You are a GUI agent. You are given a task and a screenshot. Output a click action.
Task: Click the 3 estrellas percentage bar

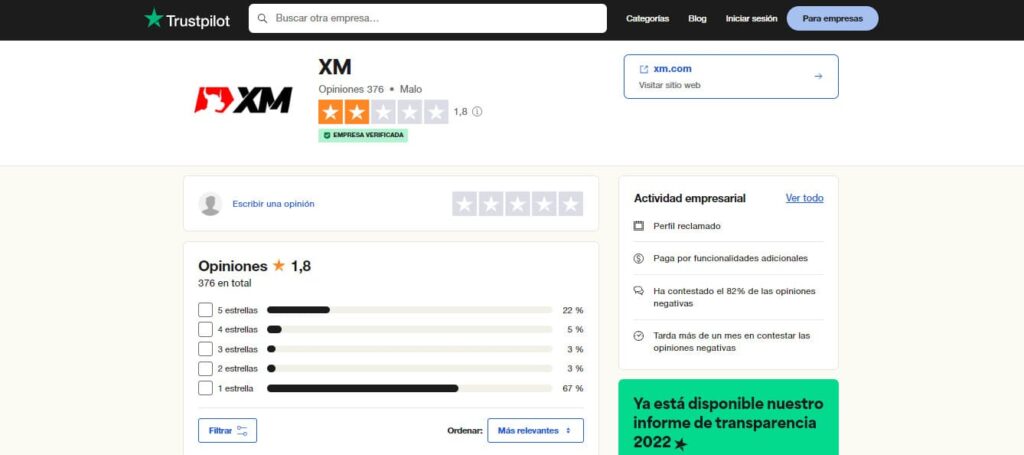409,349
